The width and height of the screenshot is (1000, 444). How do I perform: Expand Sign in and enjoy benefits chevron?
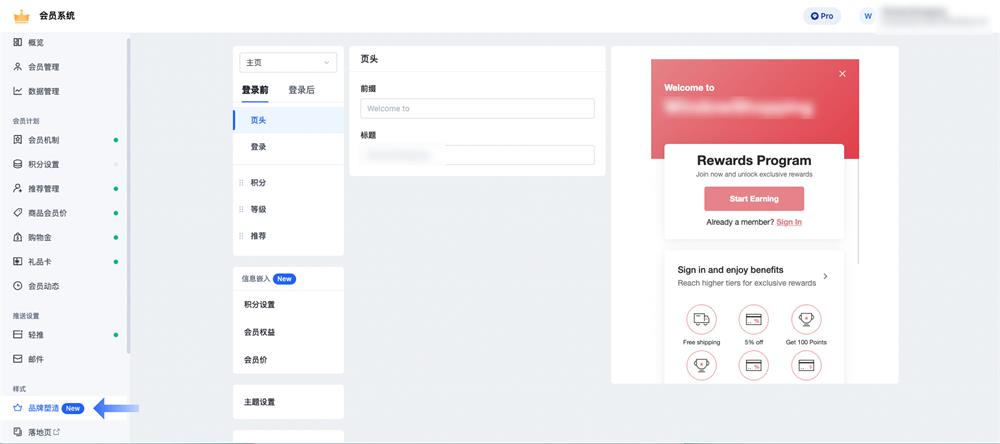point(825,276)
